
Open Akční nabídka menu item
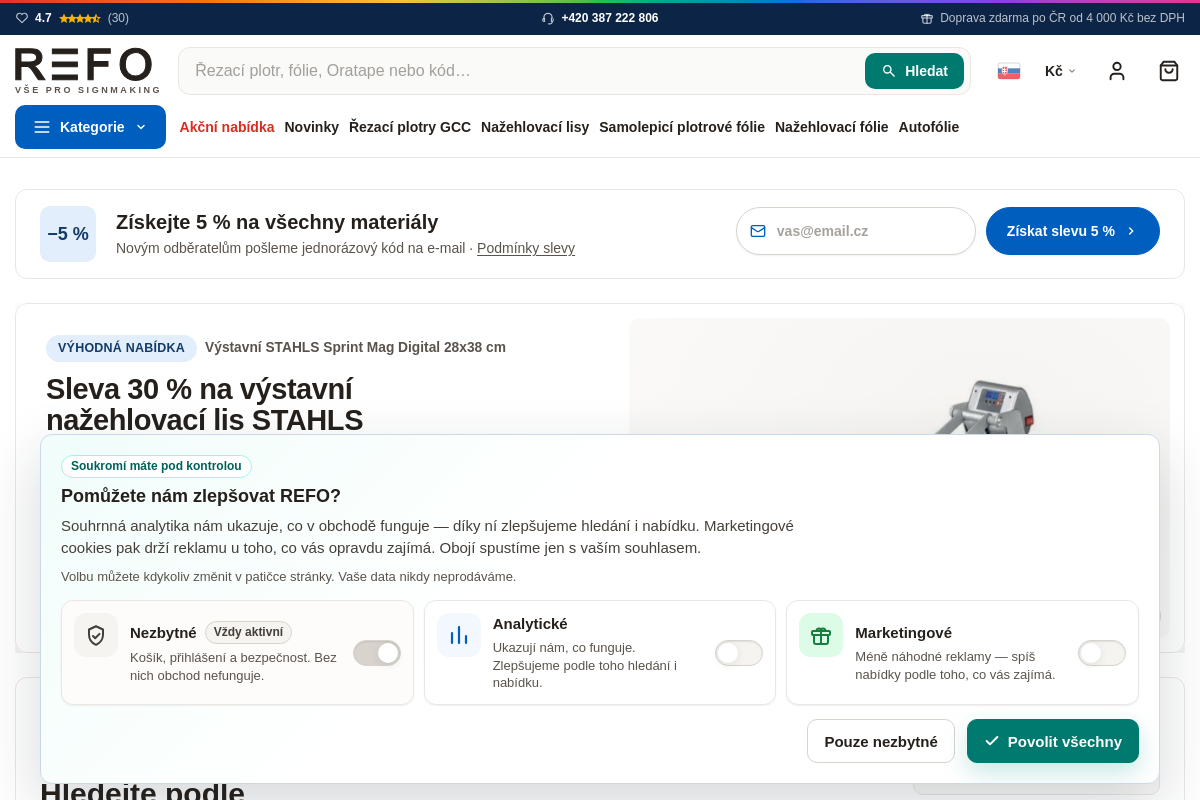coord(227,127)
